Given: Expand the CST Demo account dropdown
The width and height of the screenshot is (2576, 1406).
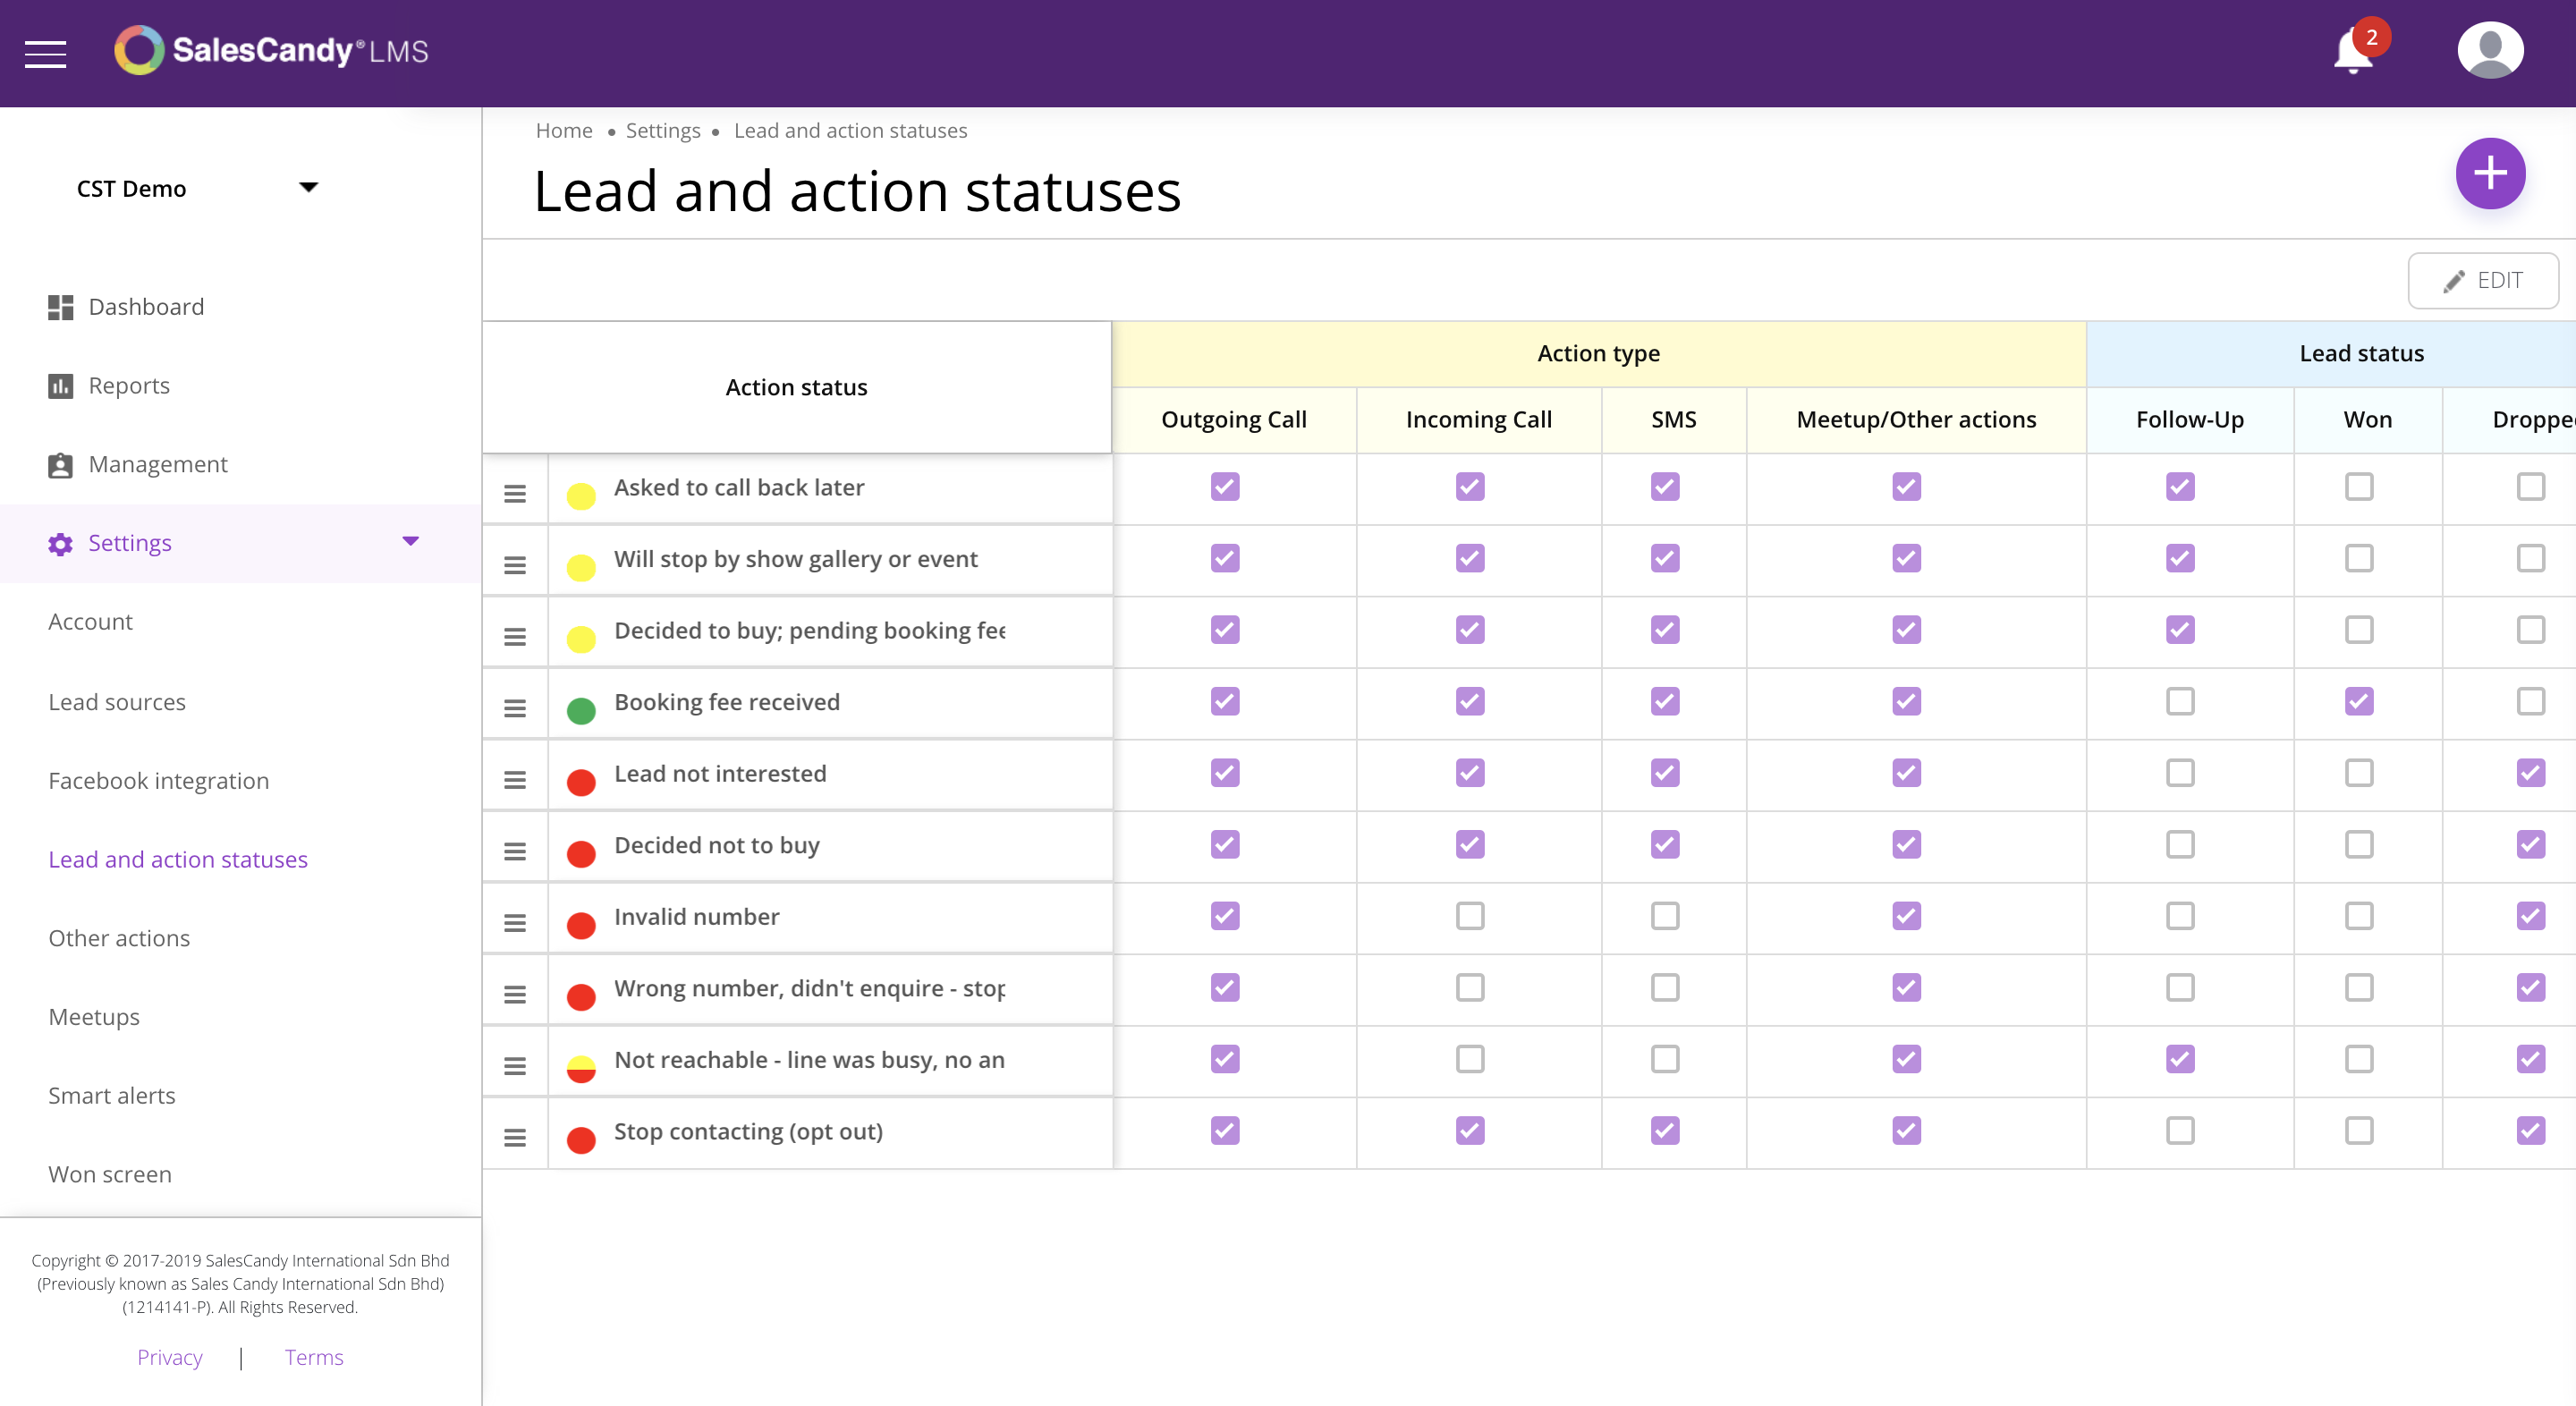Looking at the screenshot, I should pos(308,188).
